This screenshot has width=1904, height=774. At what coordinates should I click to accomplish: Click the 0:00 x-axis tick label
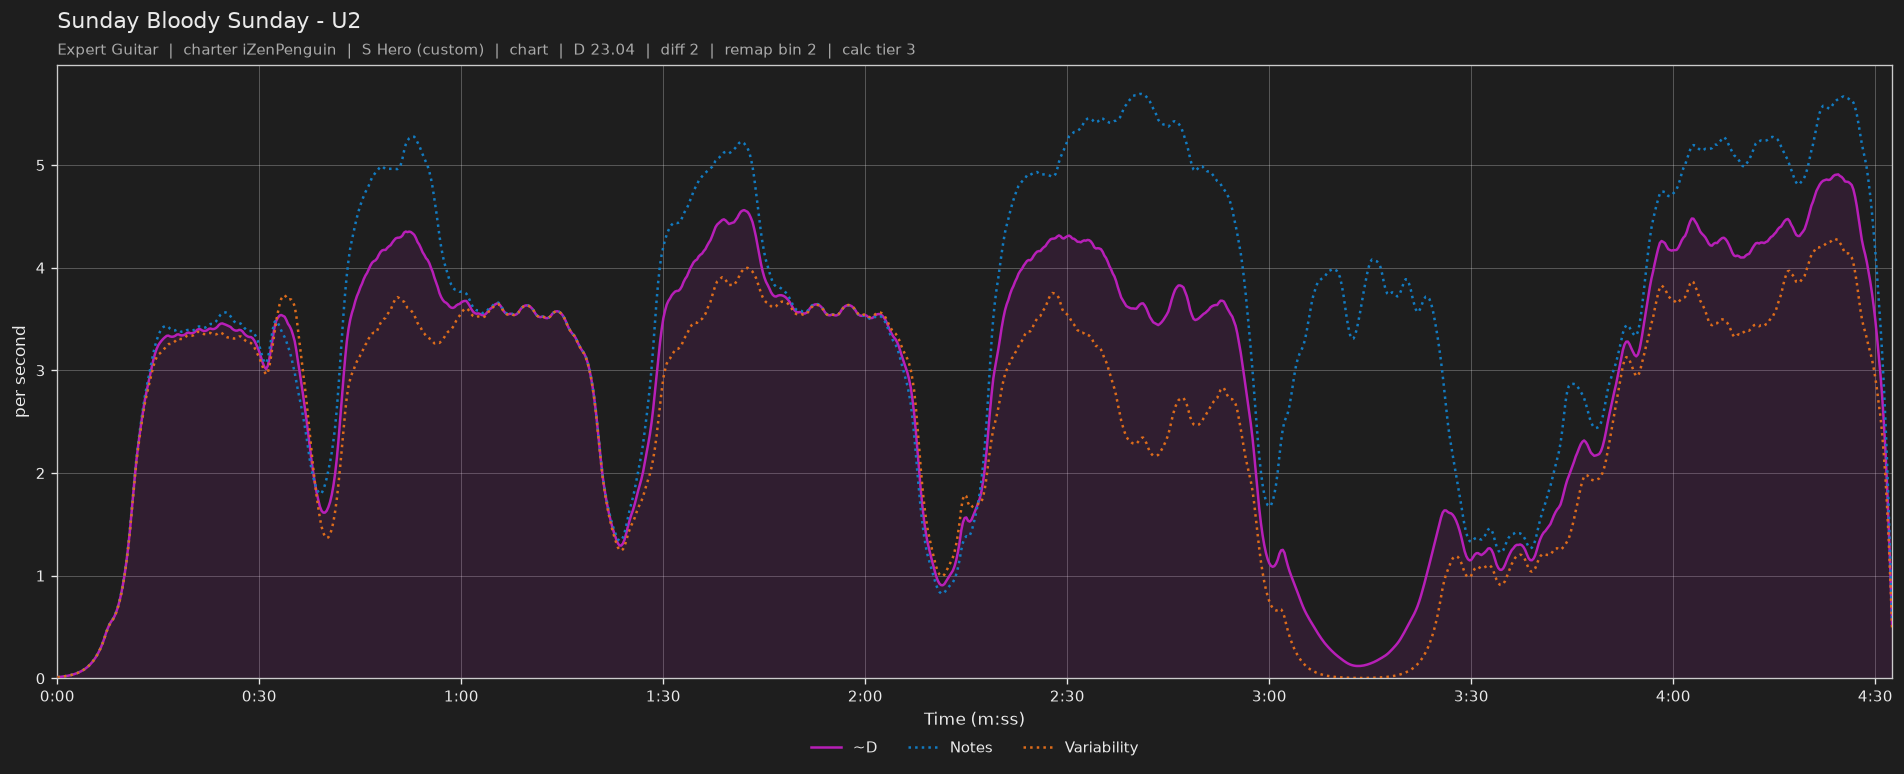click(57, 696)
